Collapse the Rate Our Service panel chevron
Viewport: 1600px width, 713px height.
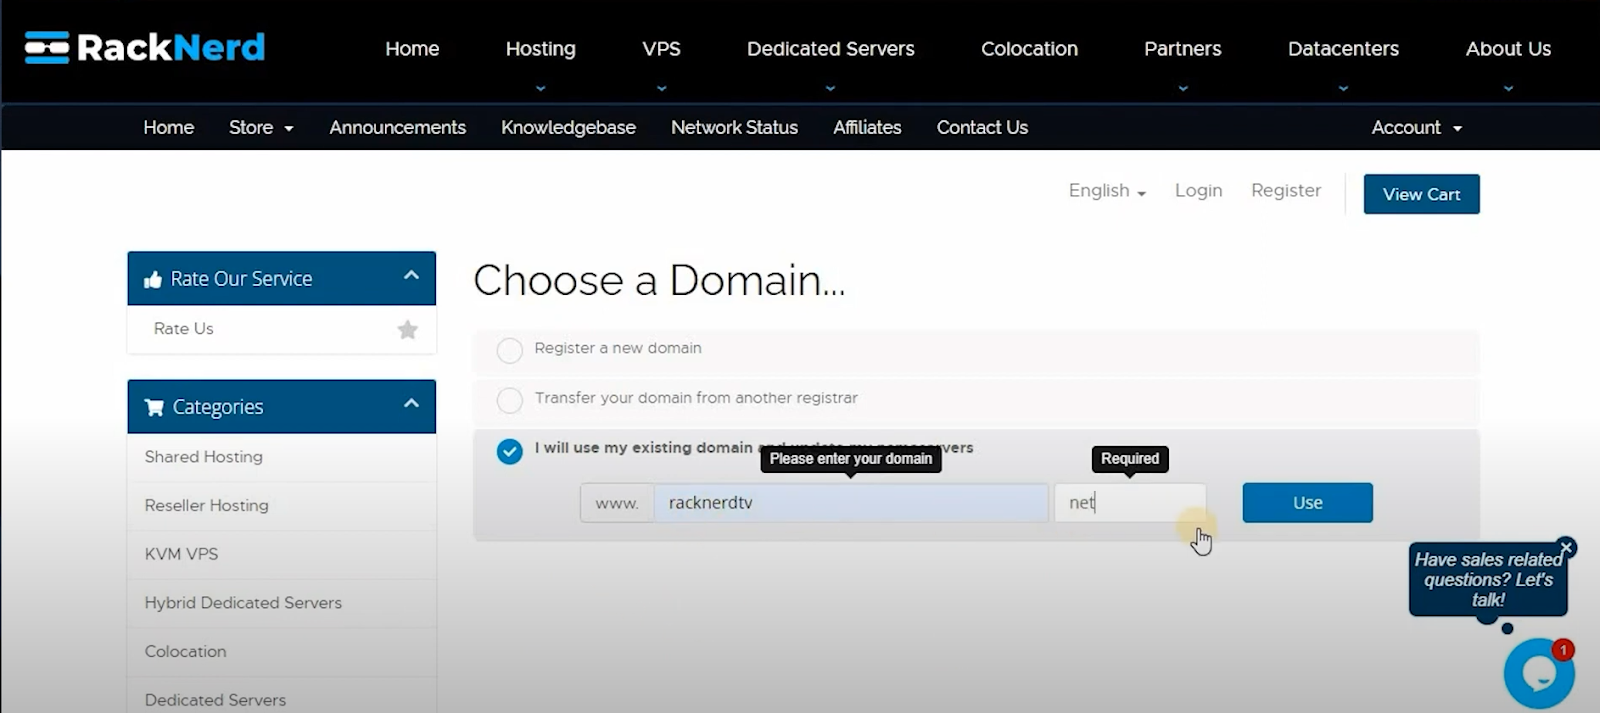click(x=411, y=275)
